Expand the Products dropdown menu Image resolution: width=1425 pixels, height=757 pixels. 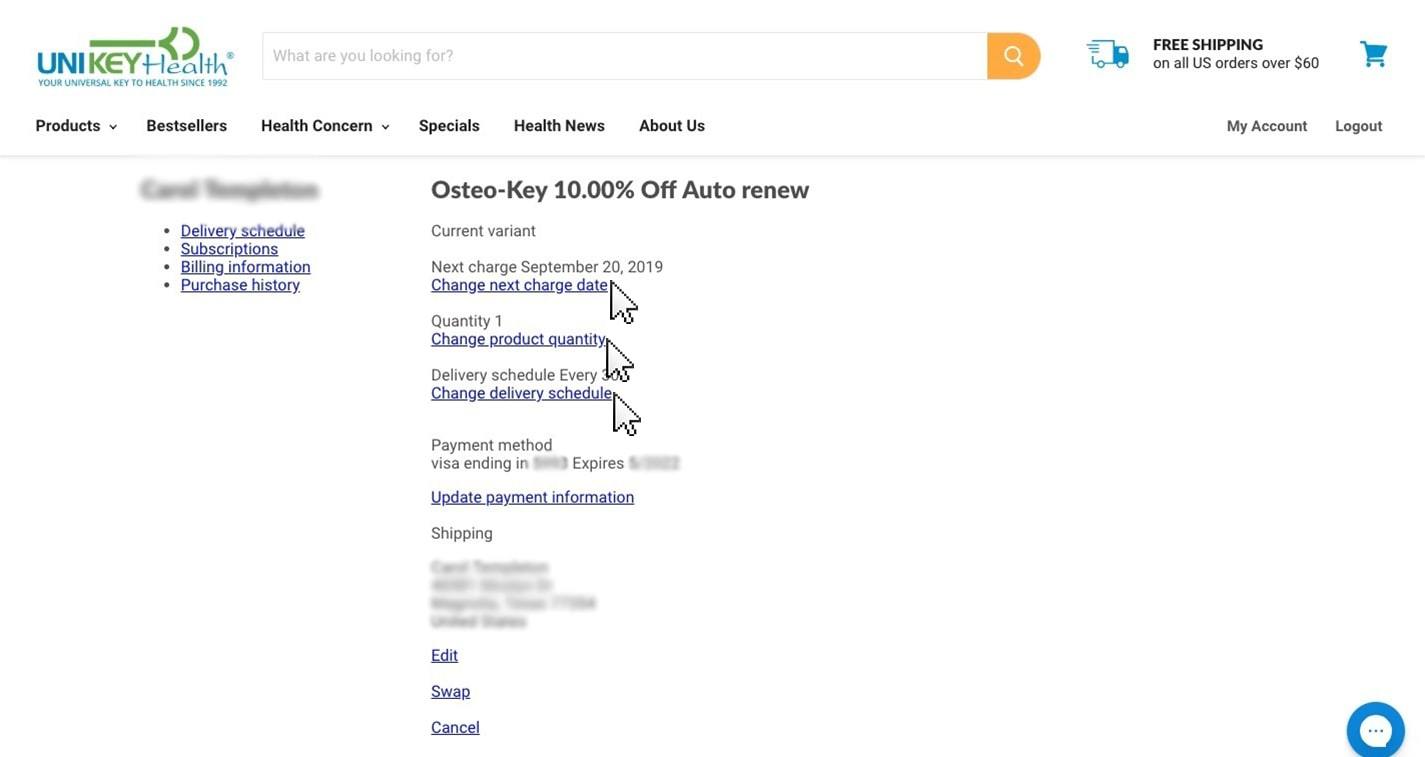pyautogui.click(x=76, y=126)
